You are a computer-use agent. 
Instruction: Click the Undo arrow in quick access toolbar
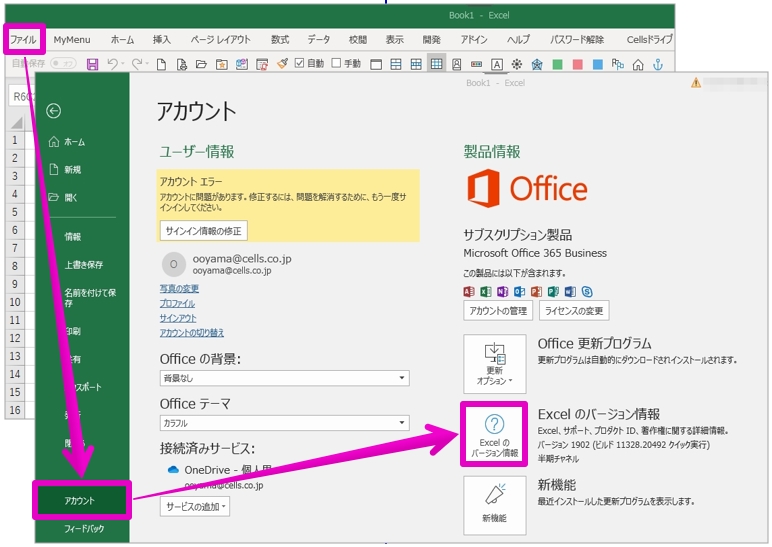tap(113, 64)
